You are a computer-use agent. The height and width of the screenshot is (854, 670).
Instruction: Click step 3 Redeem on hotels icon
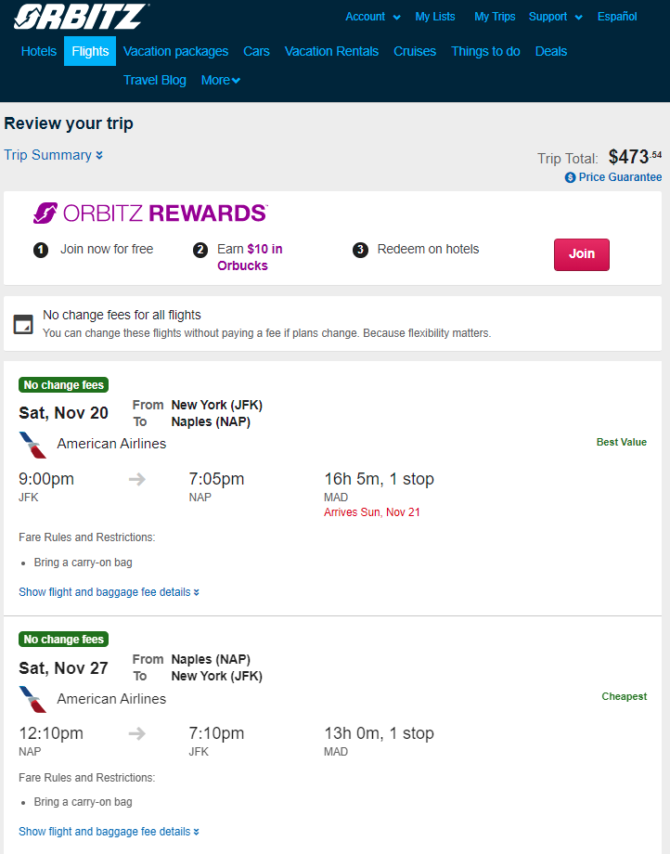360,250
